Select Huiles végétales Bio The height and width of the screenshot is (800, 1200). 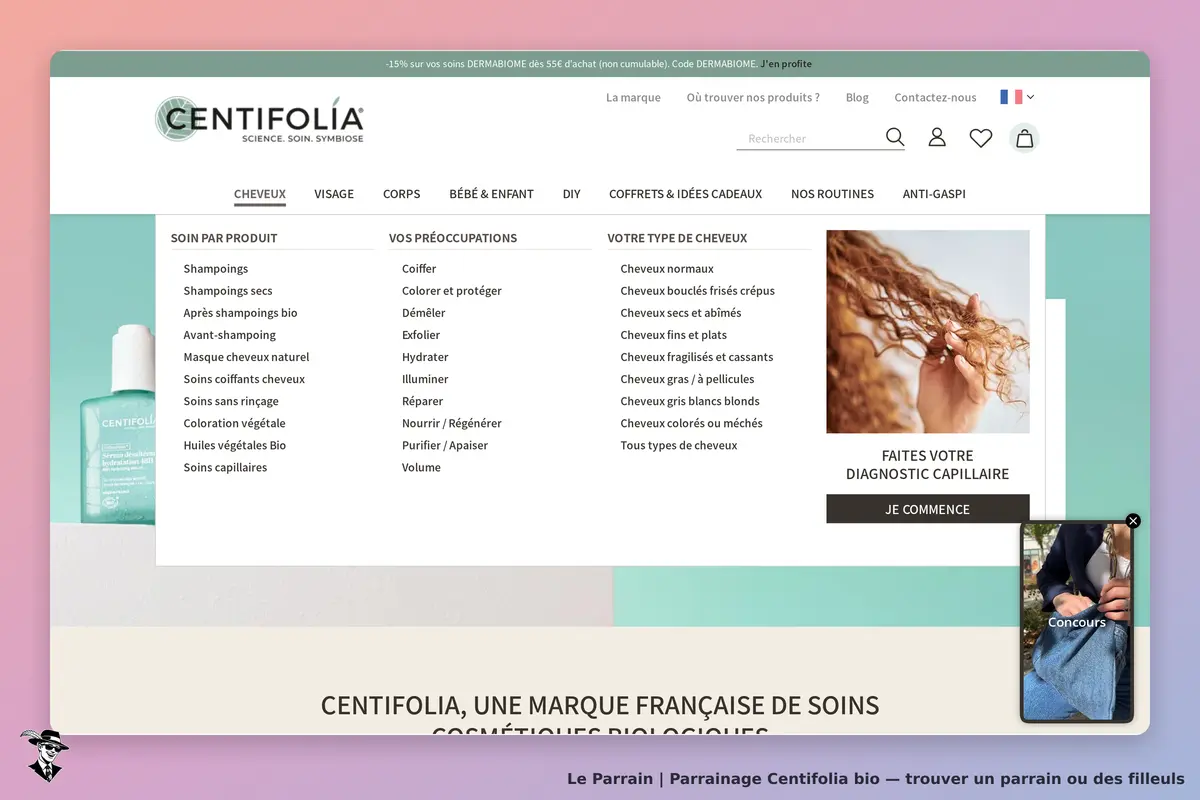click(x=235, y=445)
